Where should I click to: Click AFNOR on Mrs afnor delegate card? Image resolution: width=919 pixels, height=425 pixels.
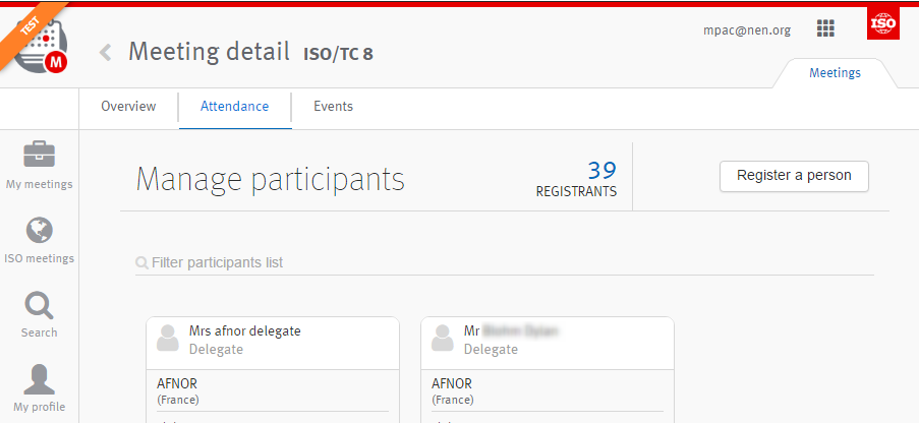point(177,384)
